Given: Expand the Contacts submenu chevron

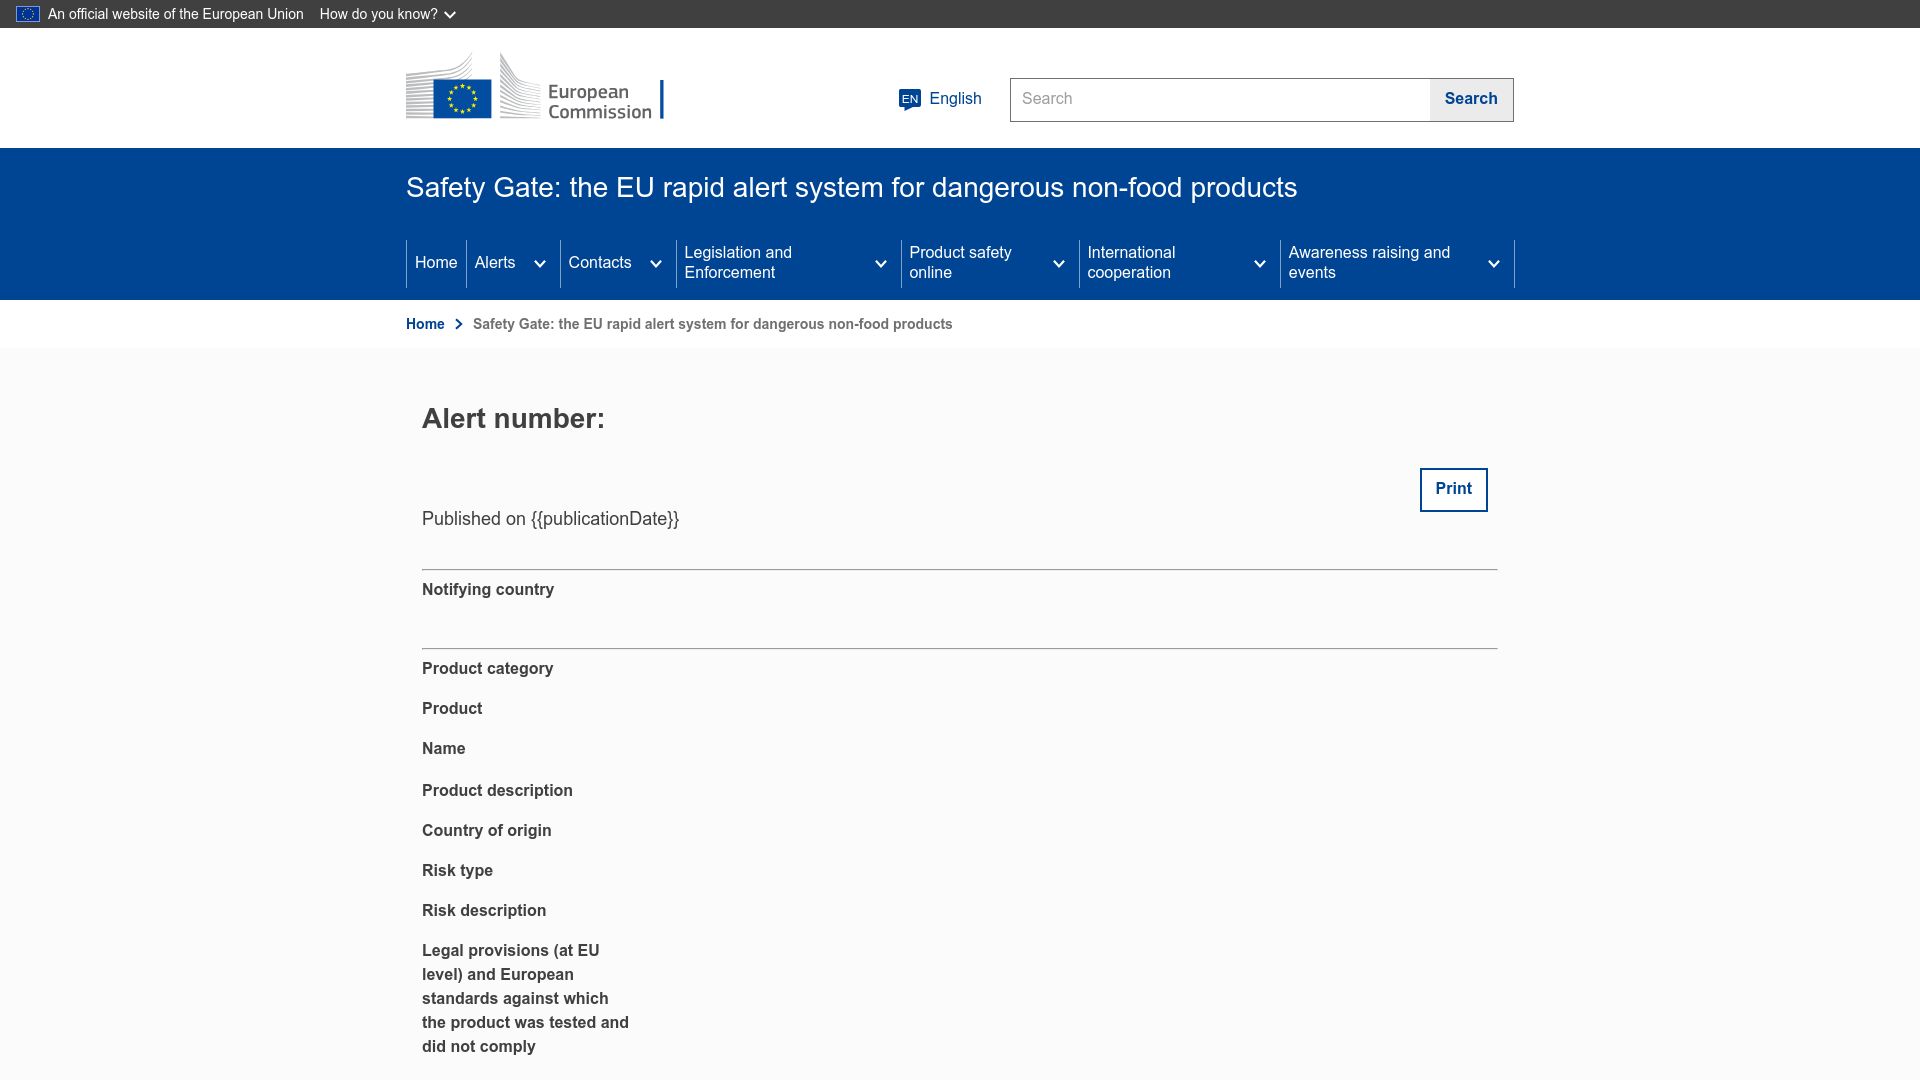Looking at the screenshot, I should click(656, 264).
